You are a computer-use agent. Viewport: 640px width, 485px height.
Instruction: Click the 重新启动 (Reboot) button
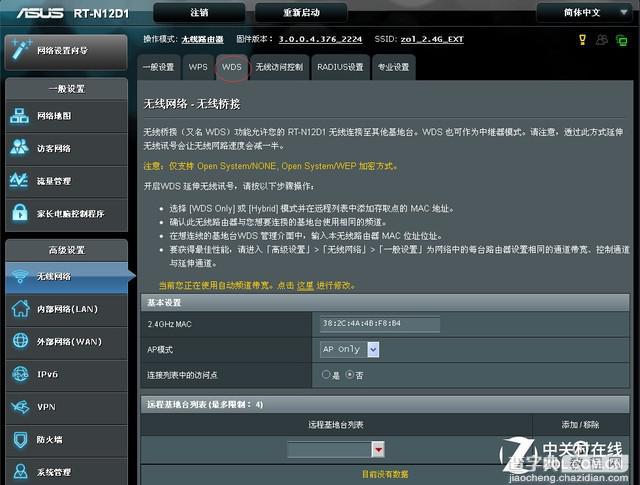coord(301,13)
